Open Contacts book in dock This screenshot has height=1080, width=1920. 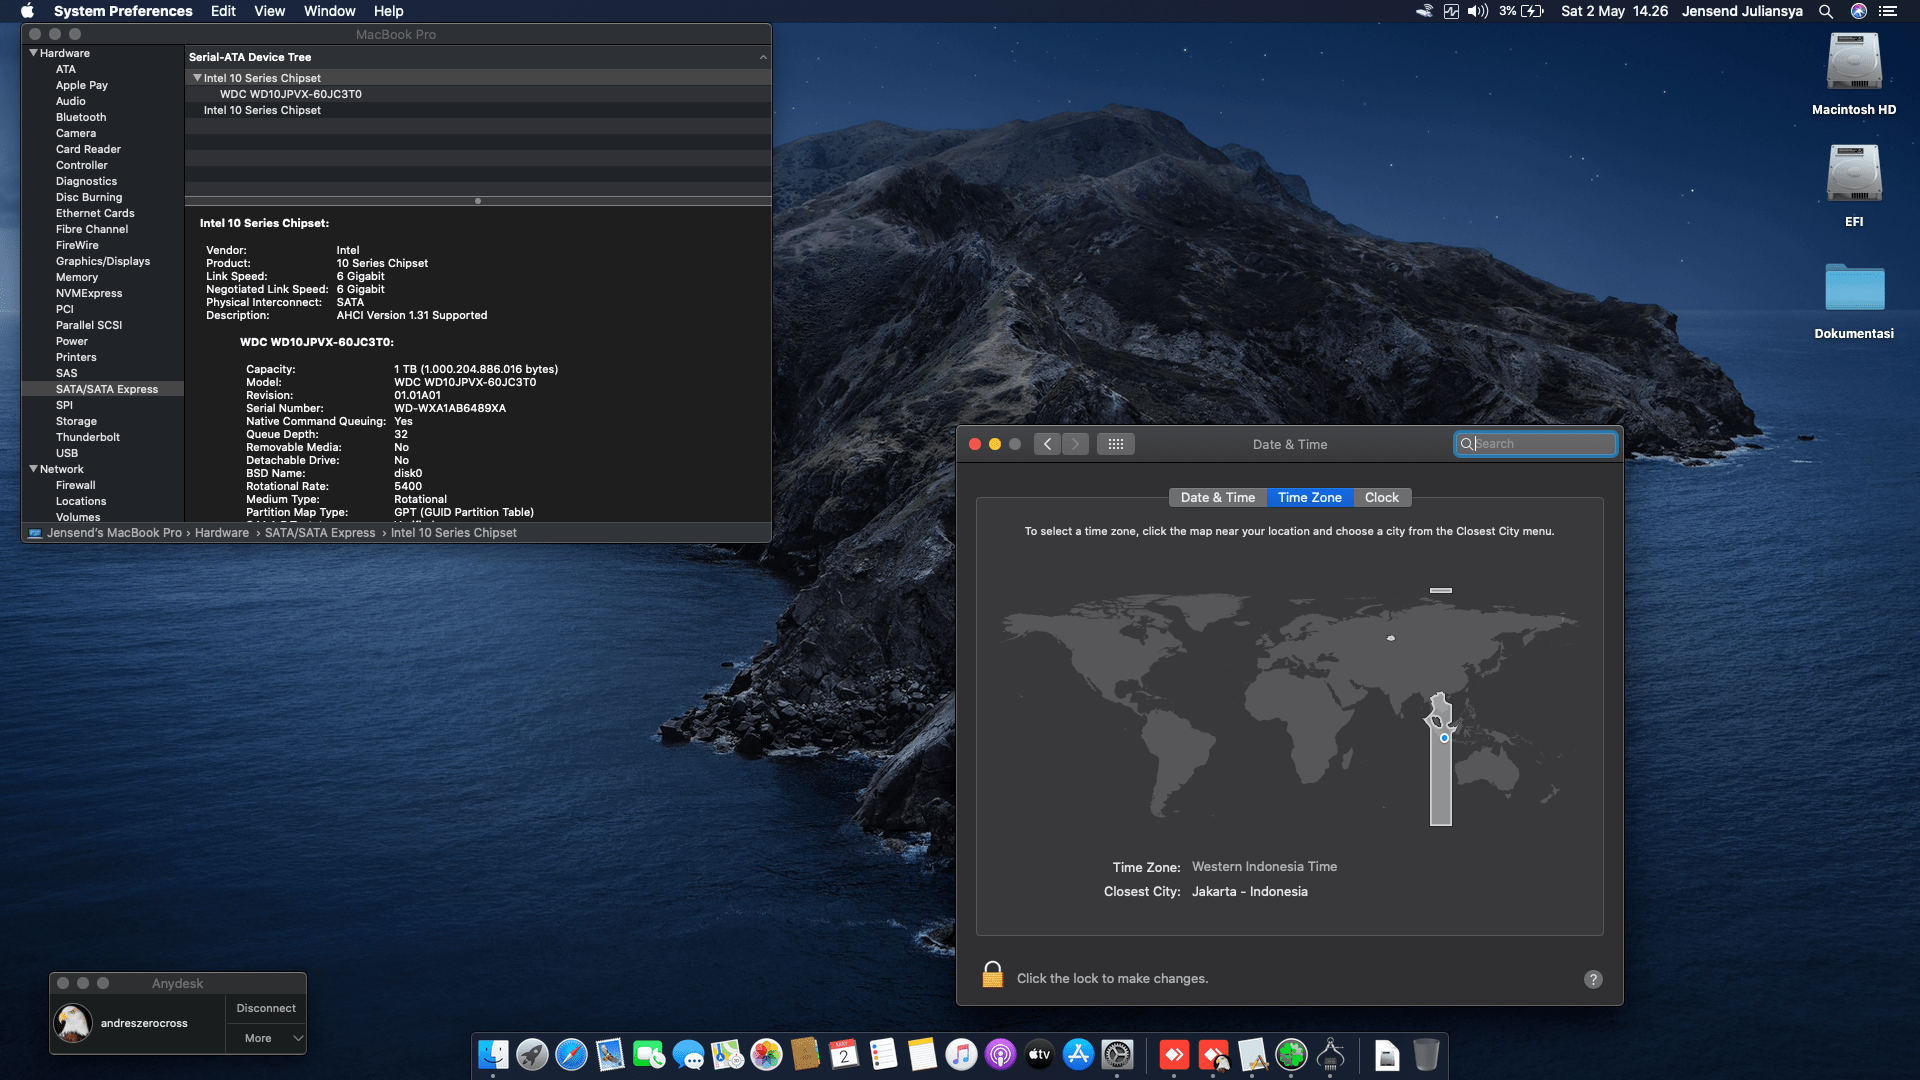tap(805, 1055)
